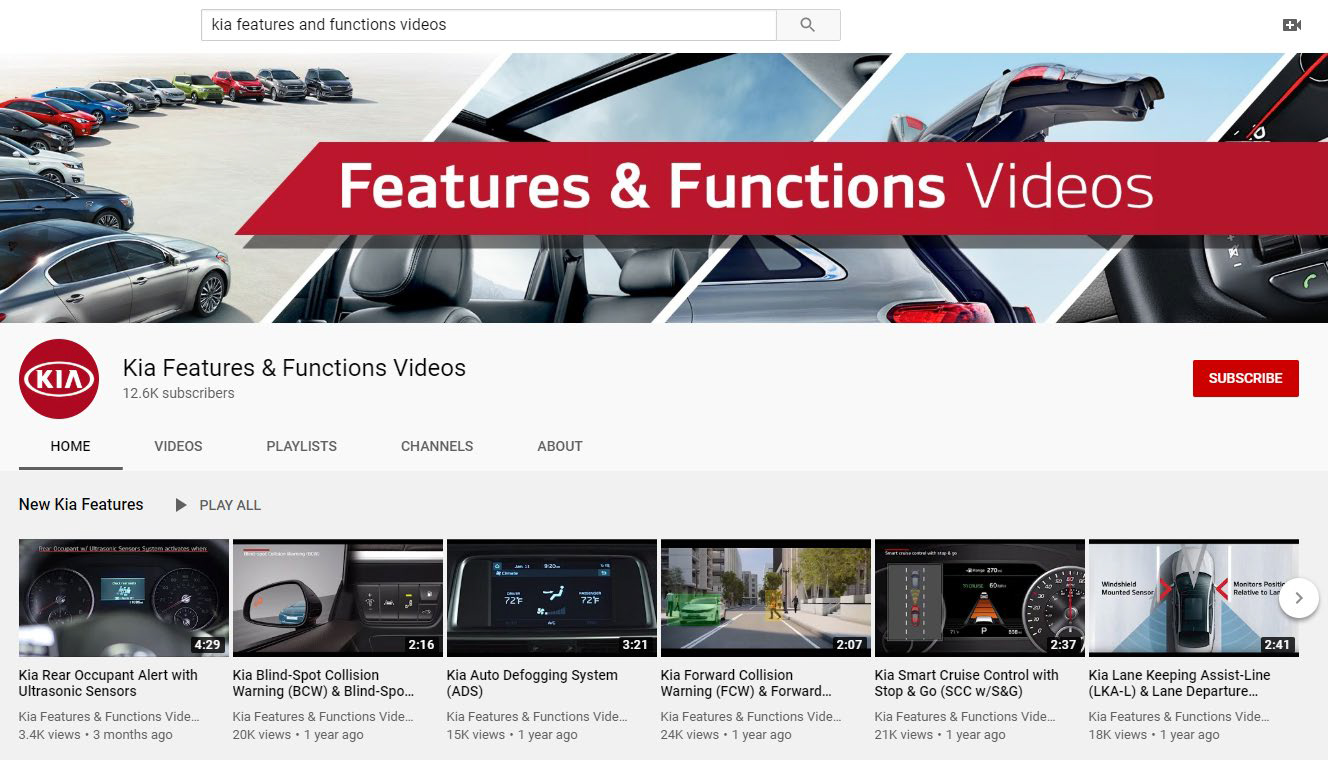Click title Kia Auto Defogging System (ADS)

tap(532, 683)
